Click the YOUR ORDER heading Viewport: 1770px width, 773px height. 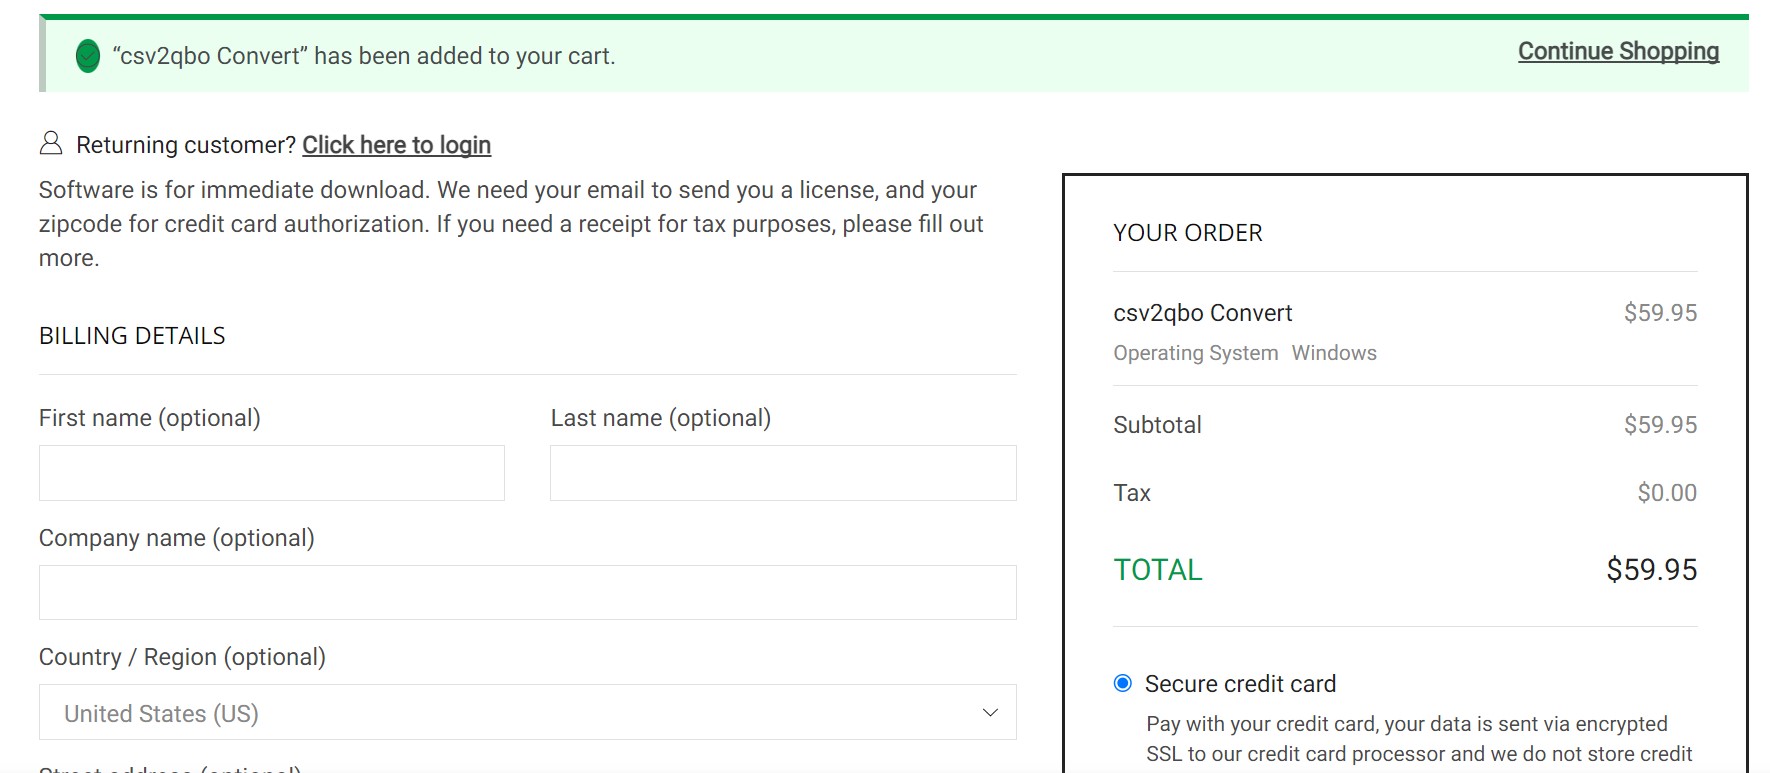[x=1188, y=233]
